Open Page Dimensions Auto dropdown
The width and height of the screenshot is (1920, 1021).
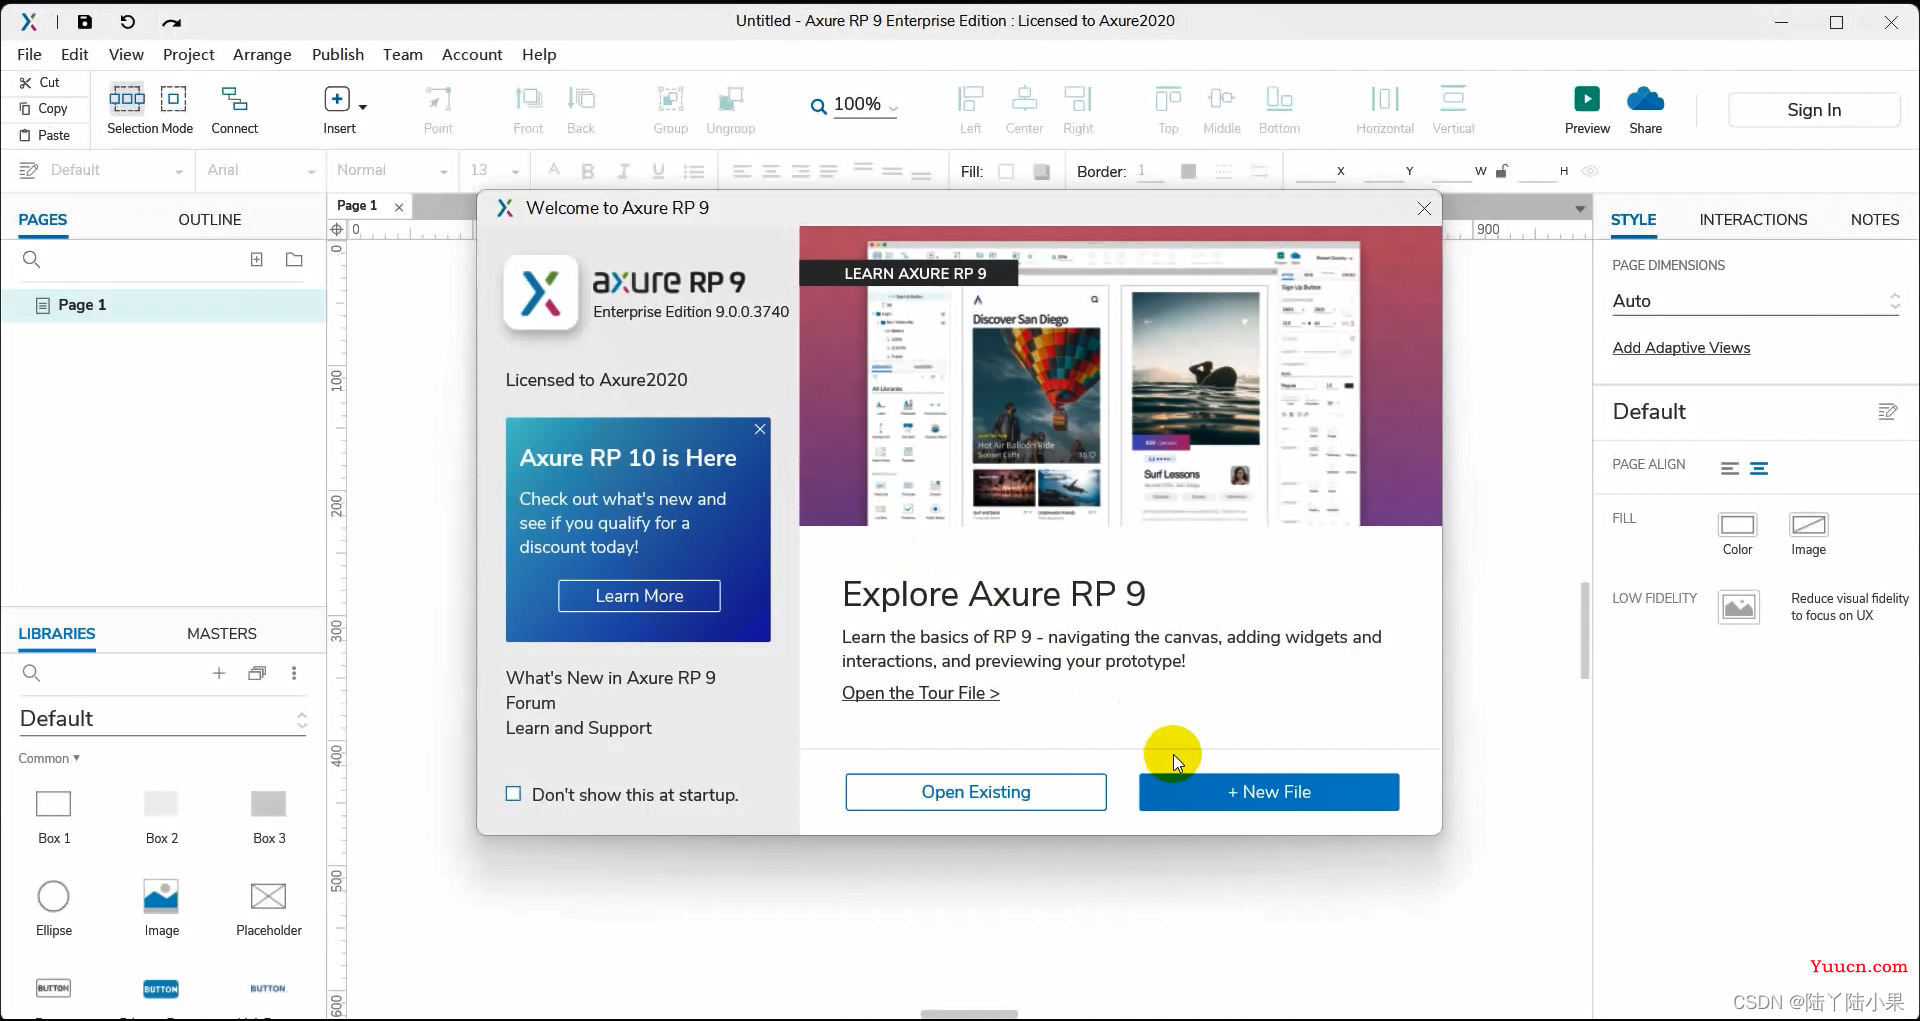click(x=1756, y=301)
